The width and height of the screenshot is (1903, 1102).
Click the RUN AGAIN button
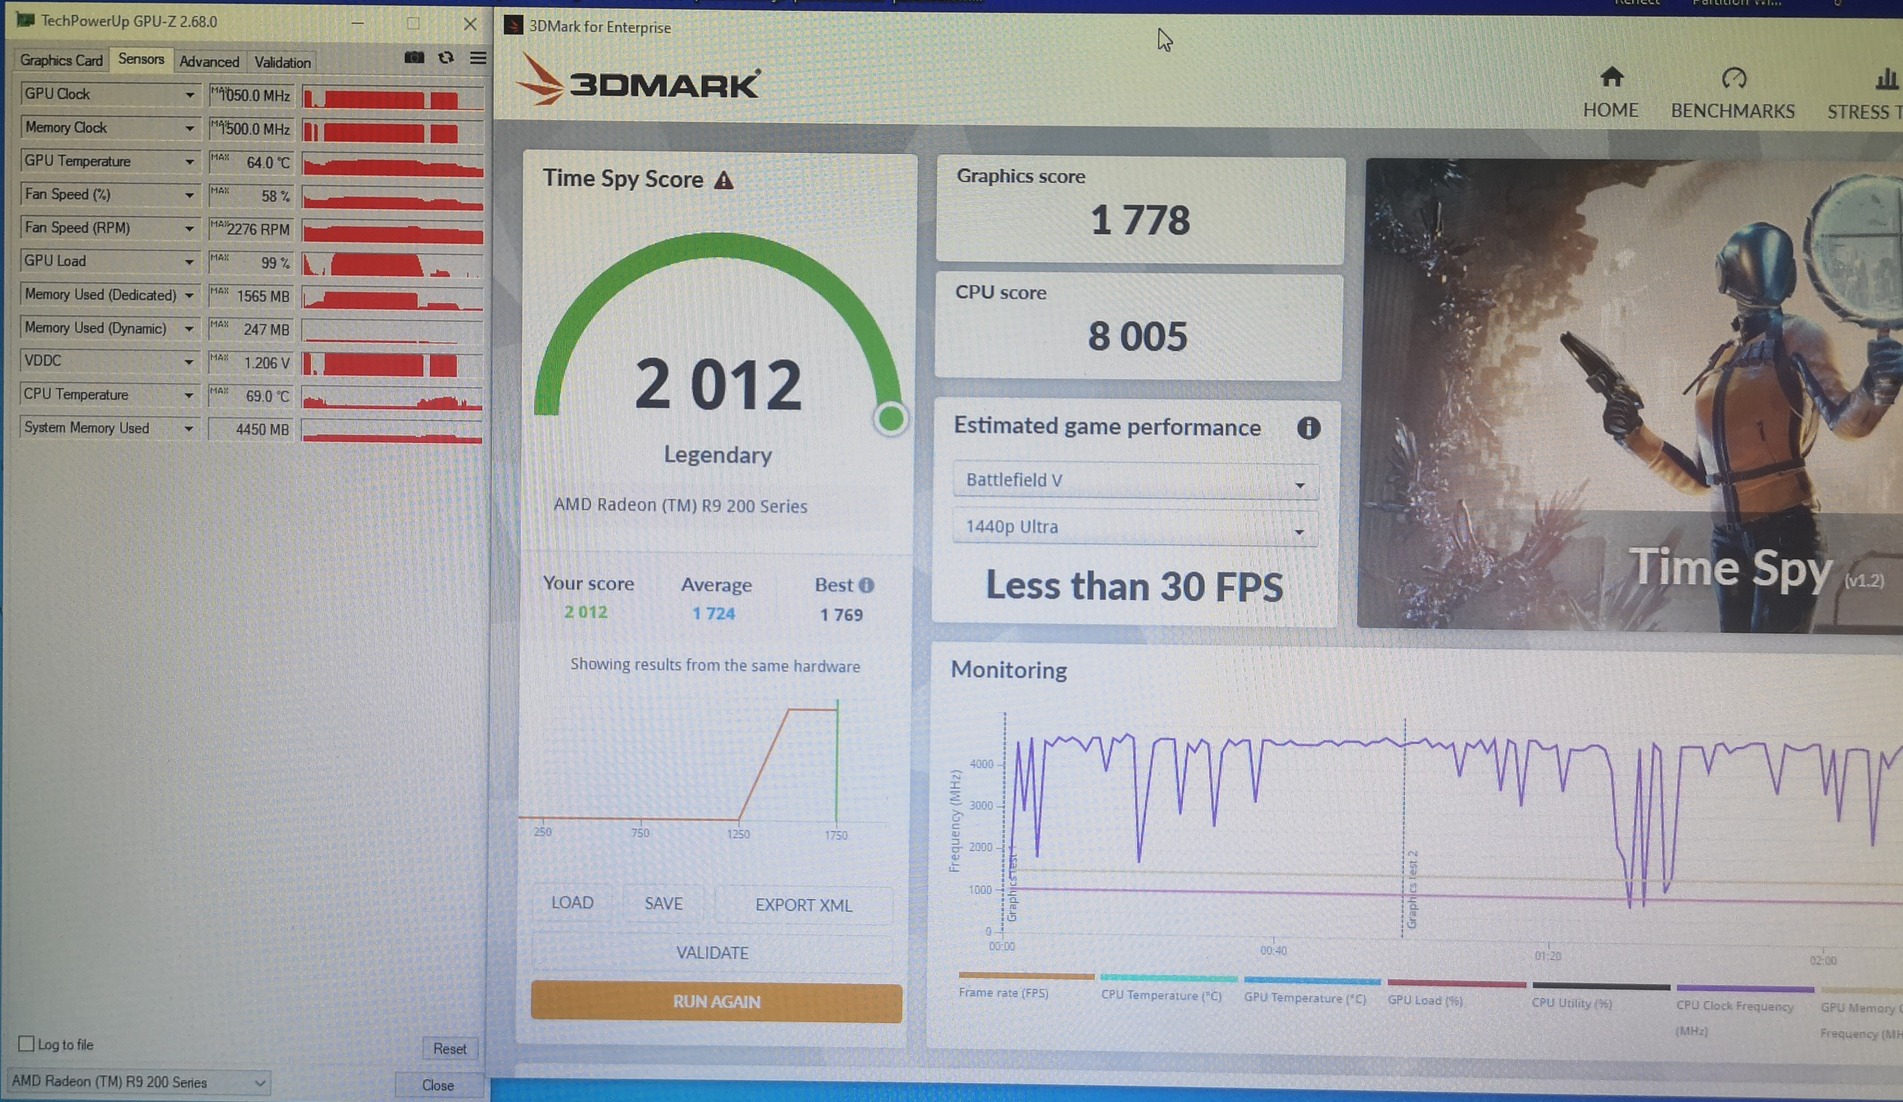tap(716, 1001)
